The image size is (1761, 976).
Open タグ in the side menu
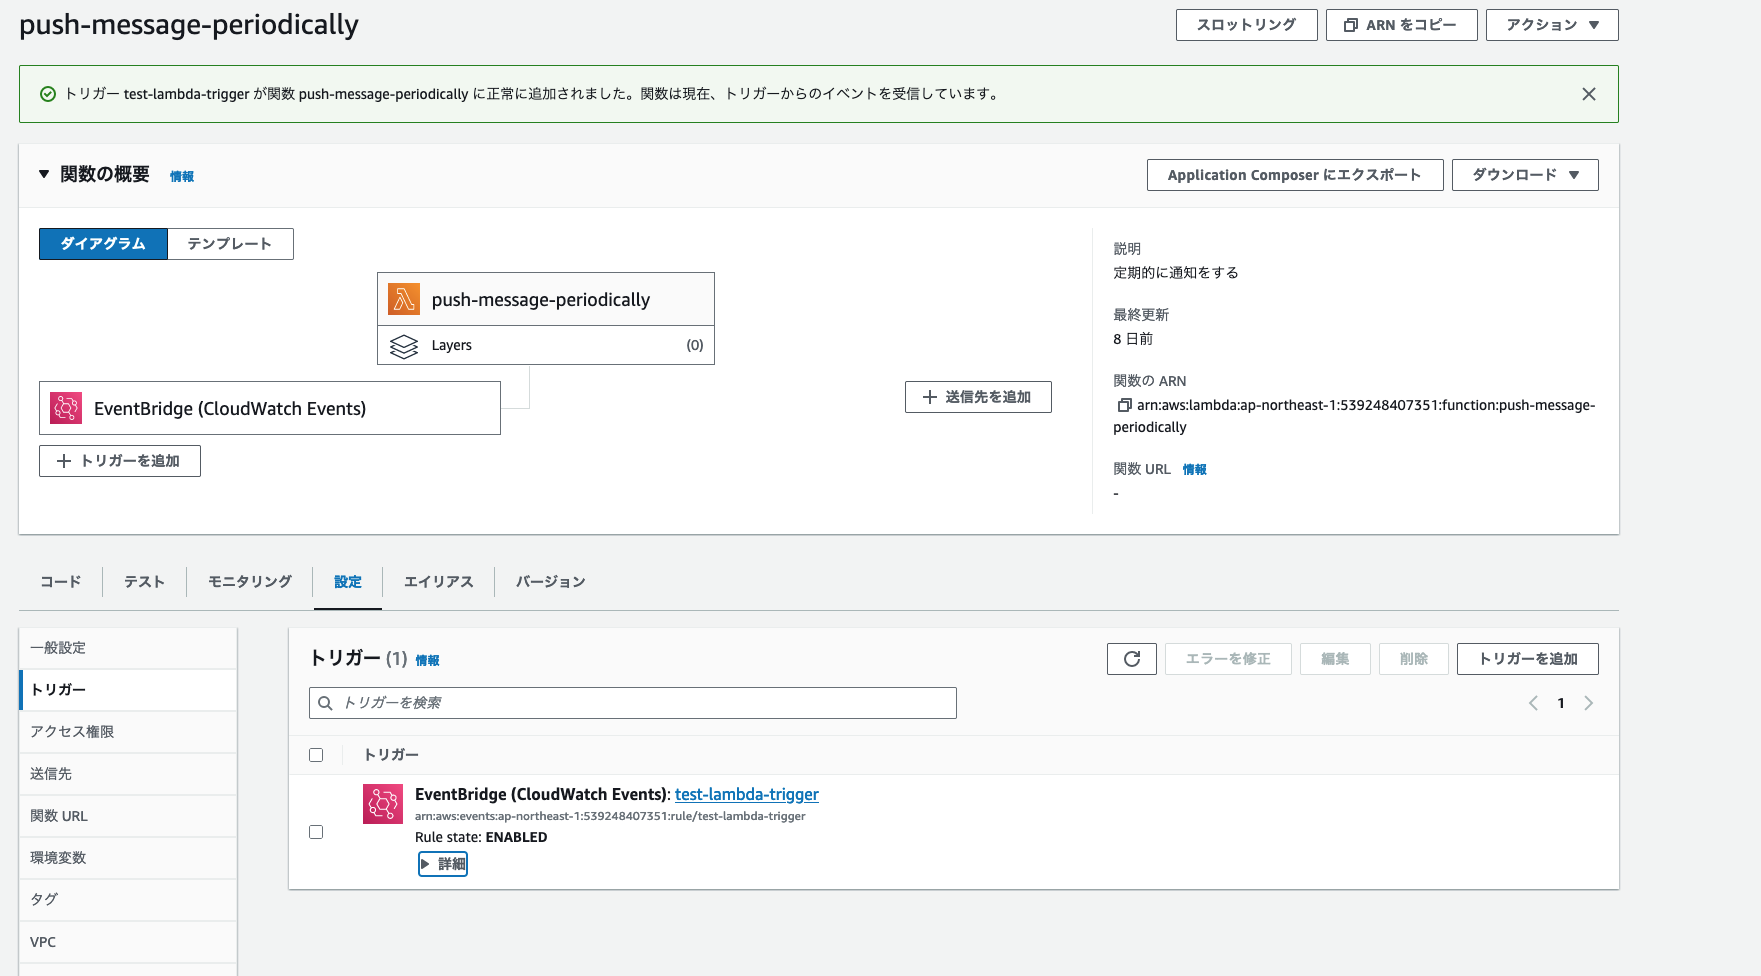click(128, 900)
